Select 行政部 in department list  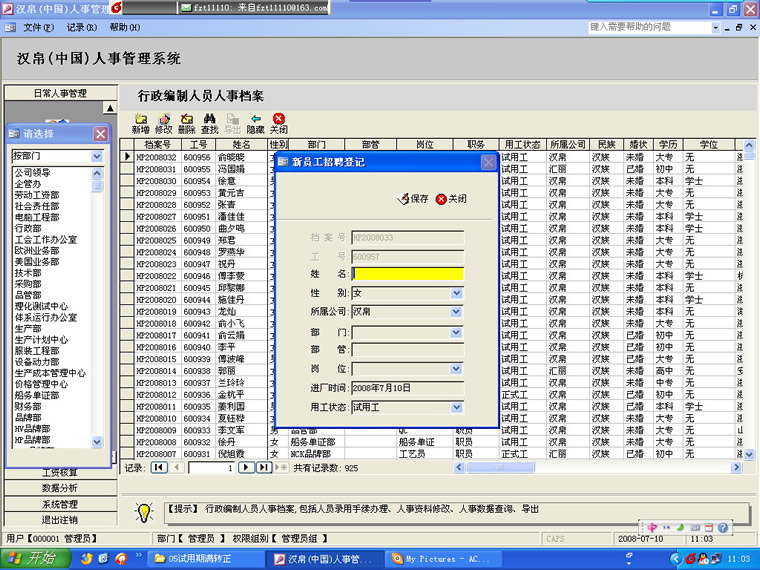(28, 228)
